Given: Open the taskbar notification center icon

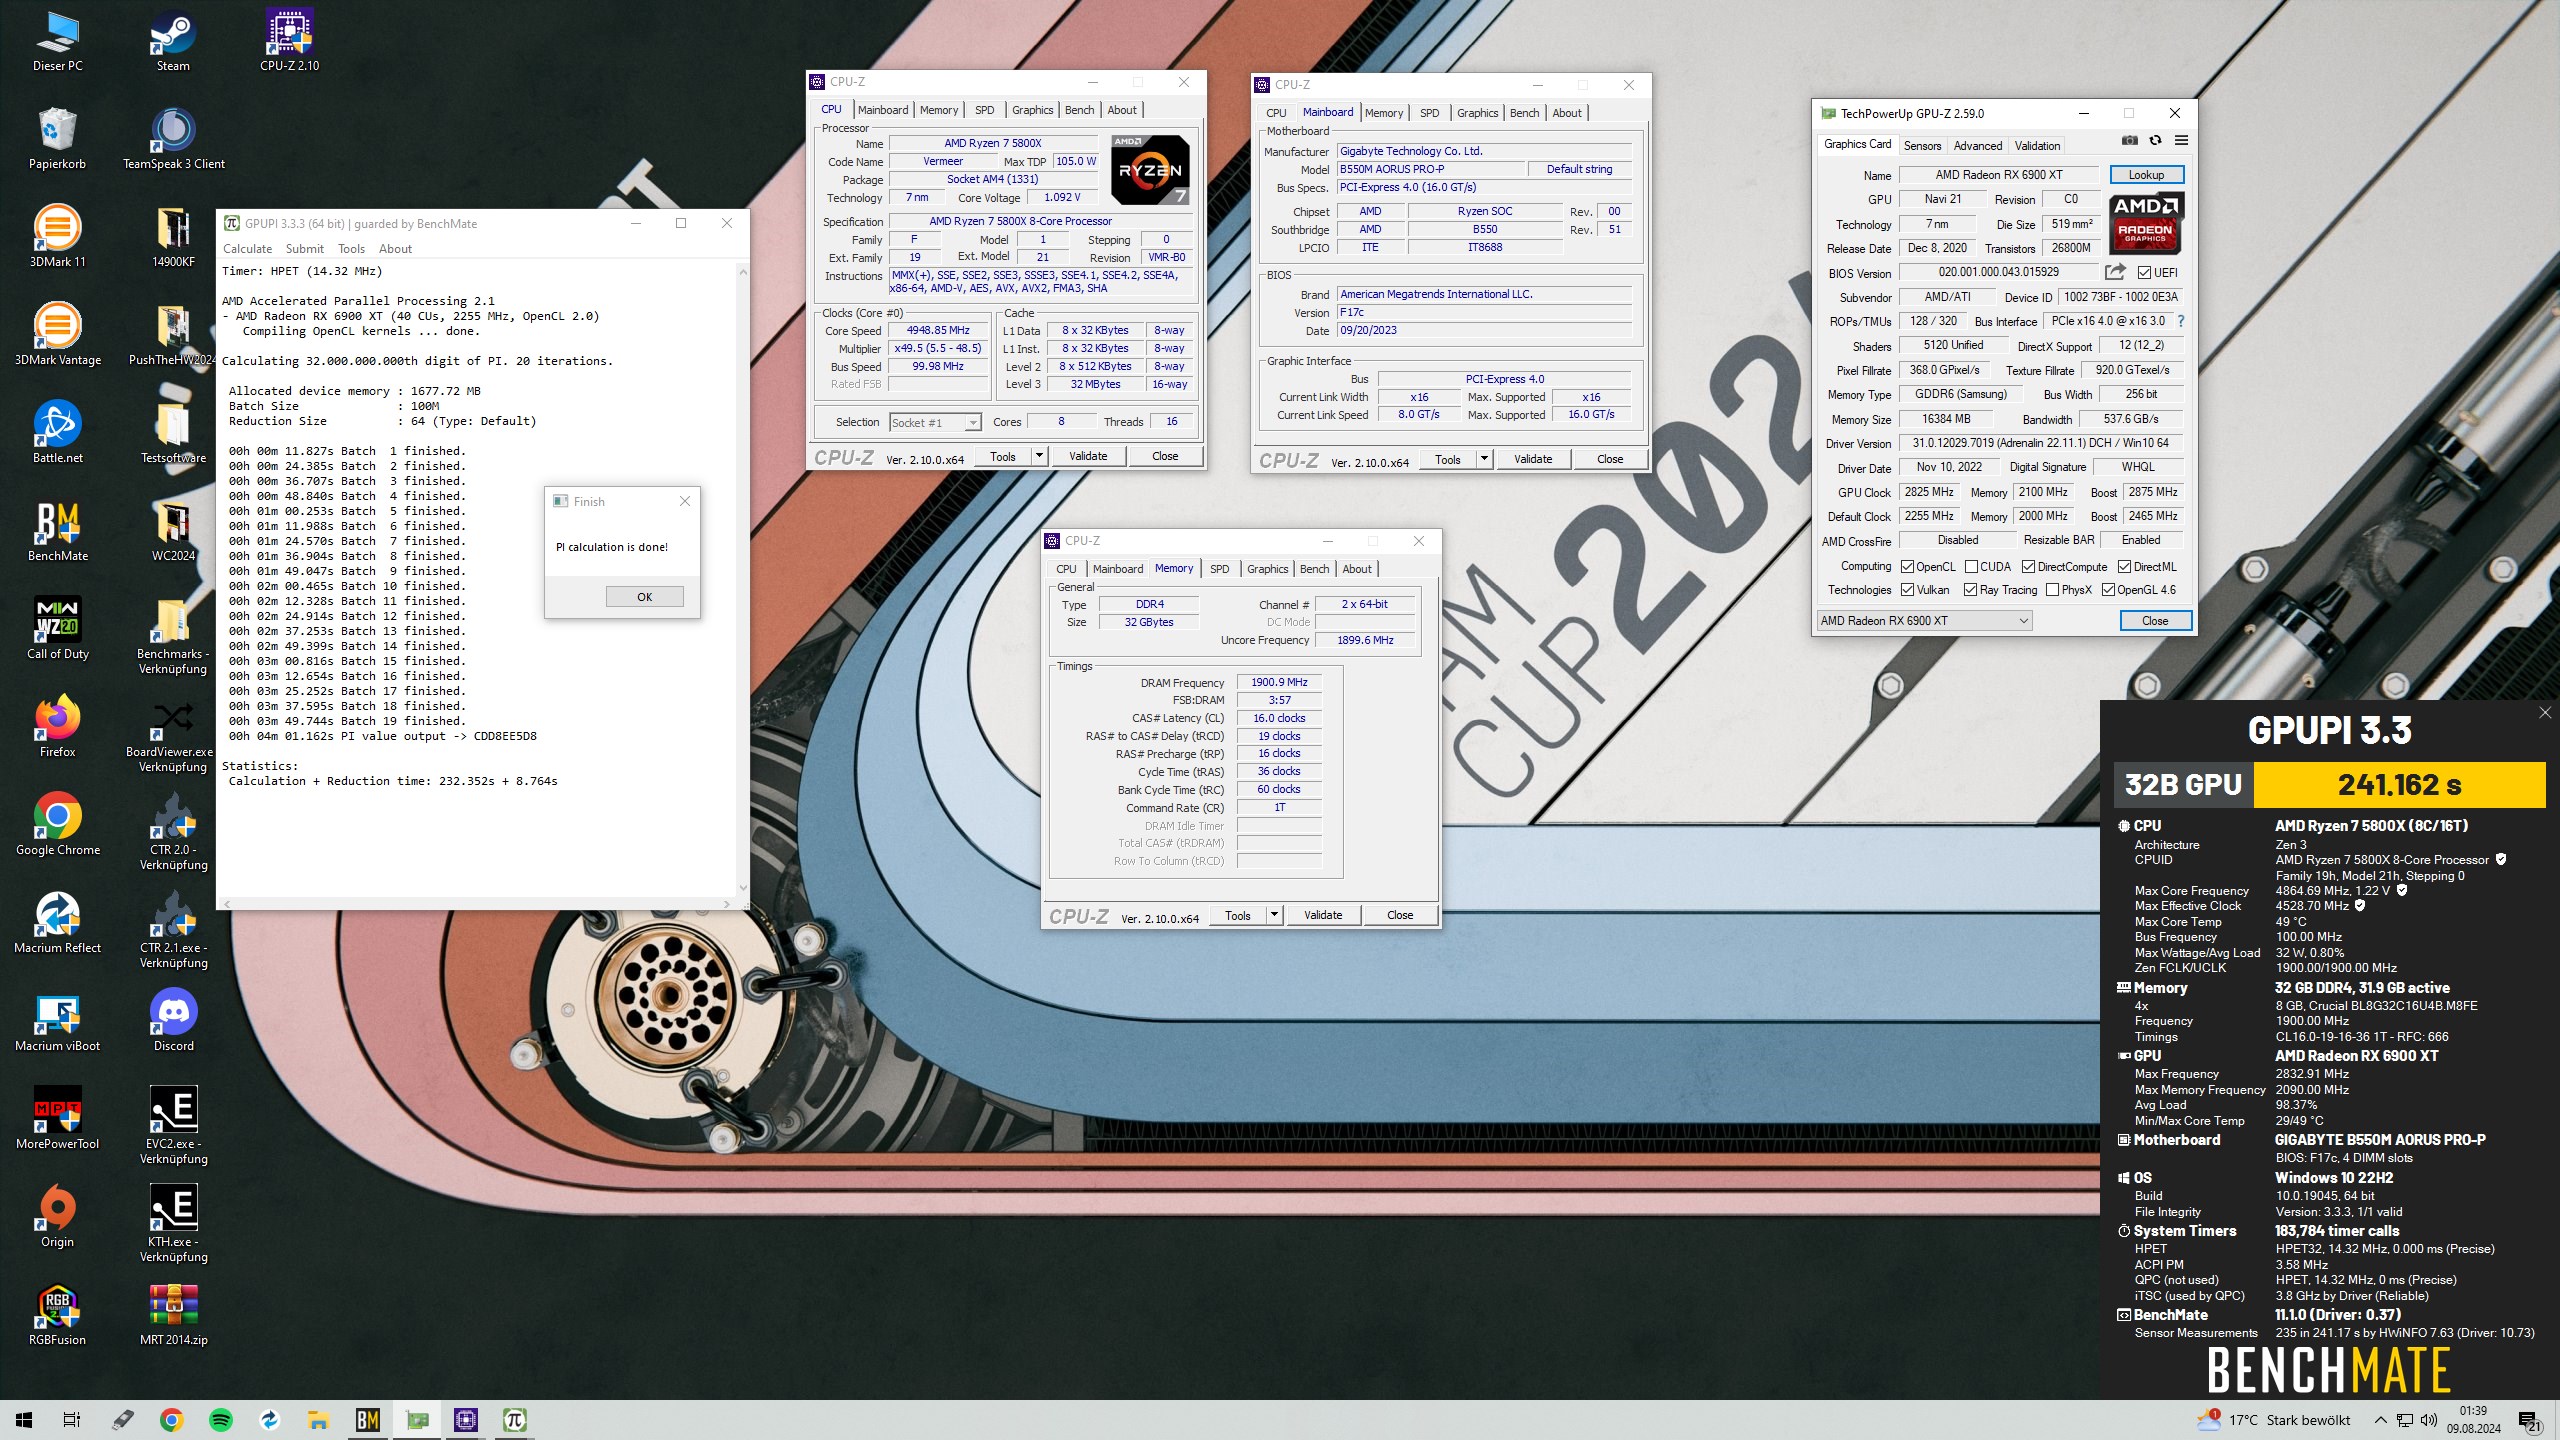Looking at the screenshot, I should [x=2530, y=1421].
